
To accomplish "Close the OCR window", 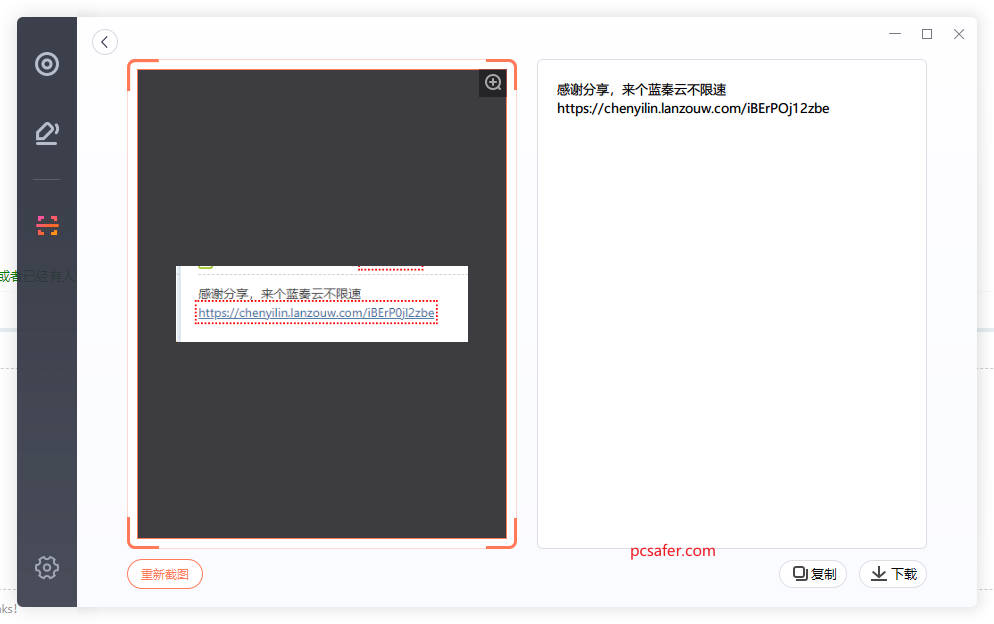I will (959, 34).
